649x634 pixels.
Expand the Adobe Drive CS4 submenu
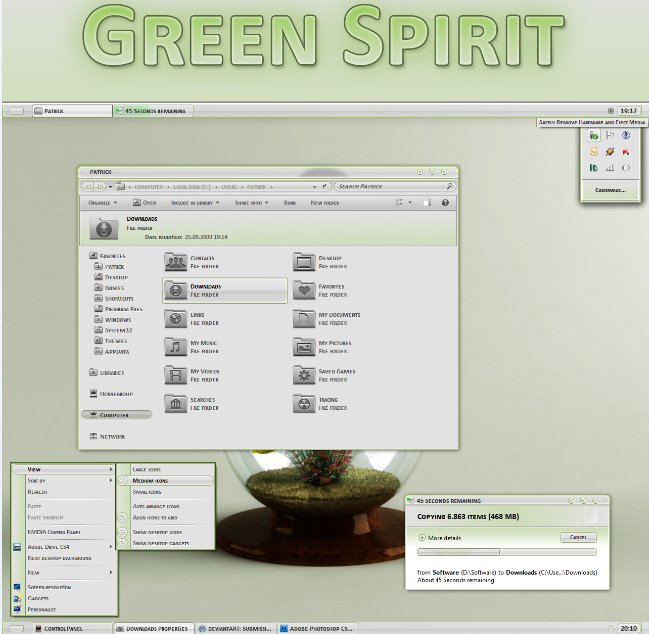click(64, 547)
